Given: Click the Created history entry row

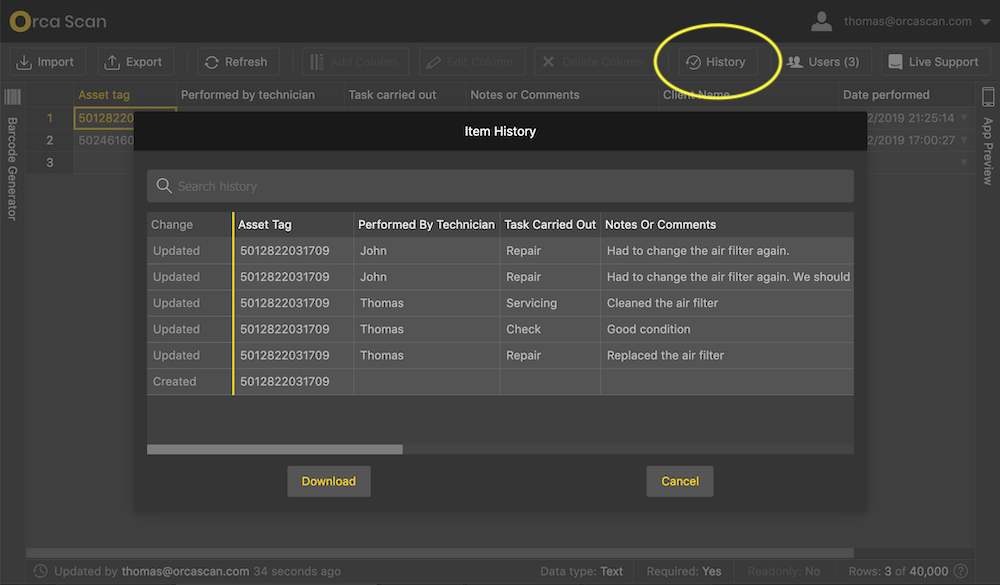Looking at the screenshot, I should coord(175,381).
